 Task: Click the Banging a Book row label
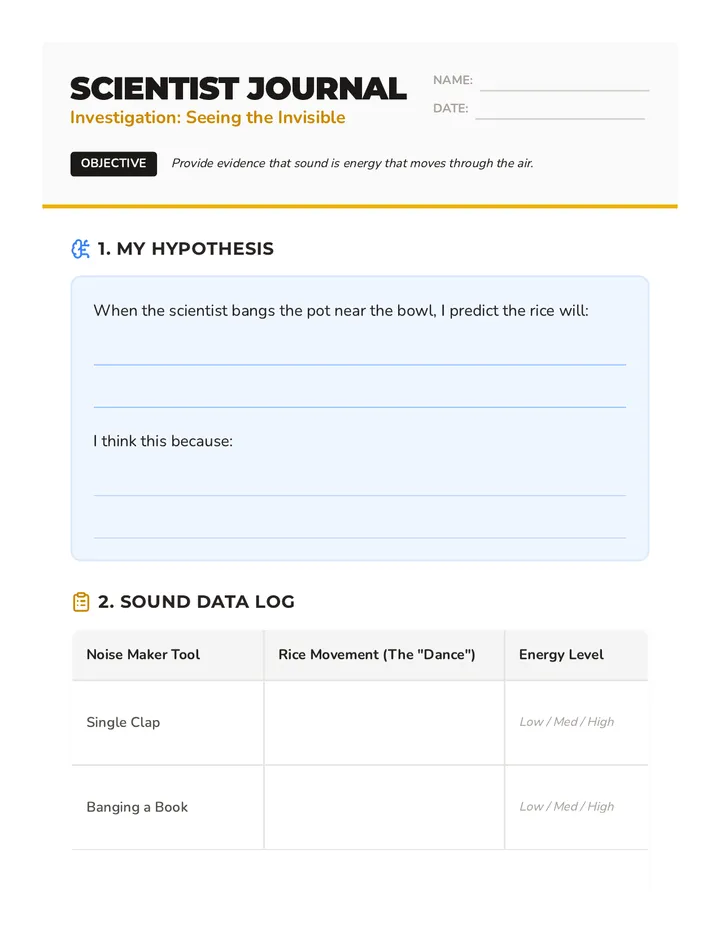click(x=137, y=807)
